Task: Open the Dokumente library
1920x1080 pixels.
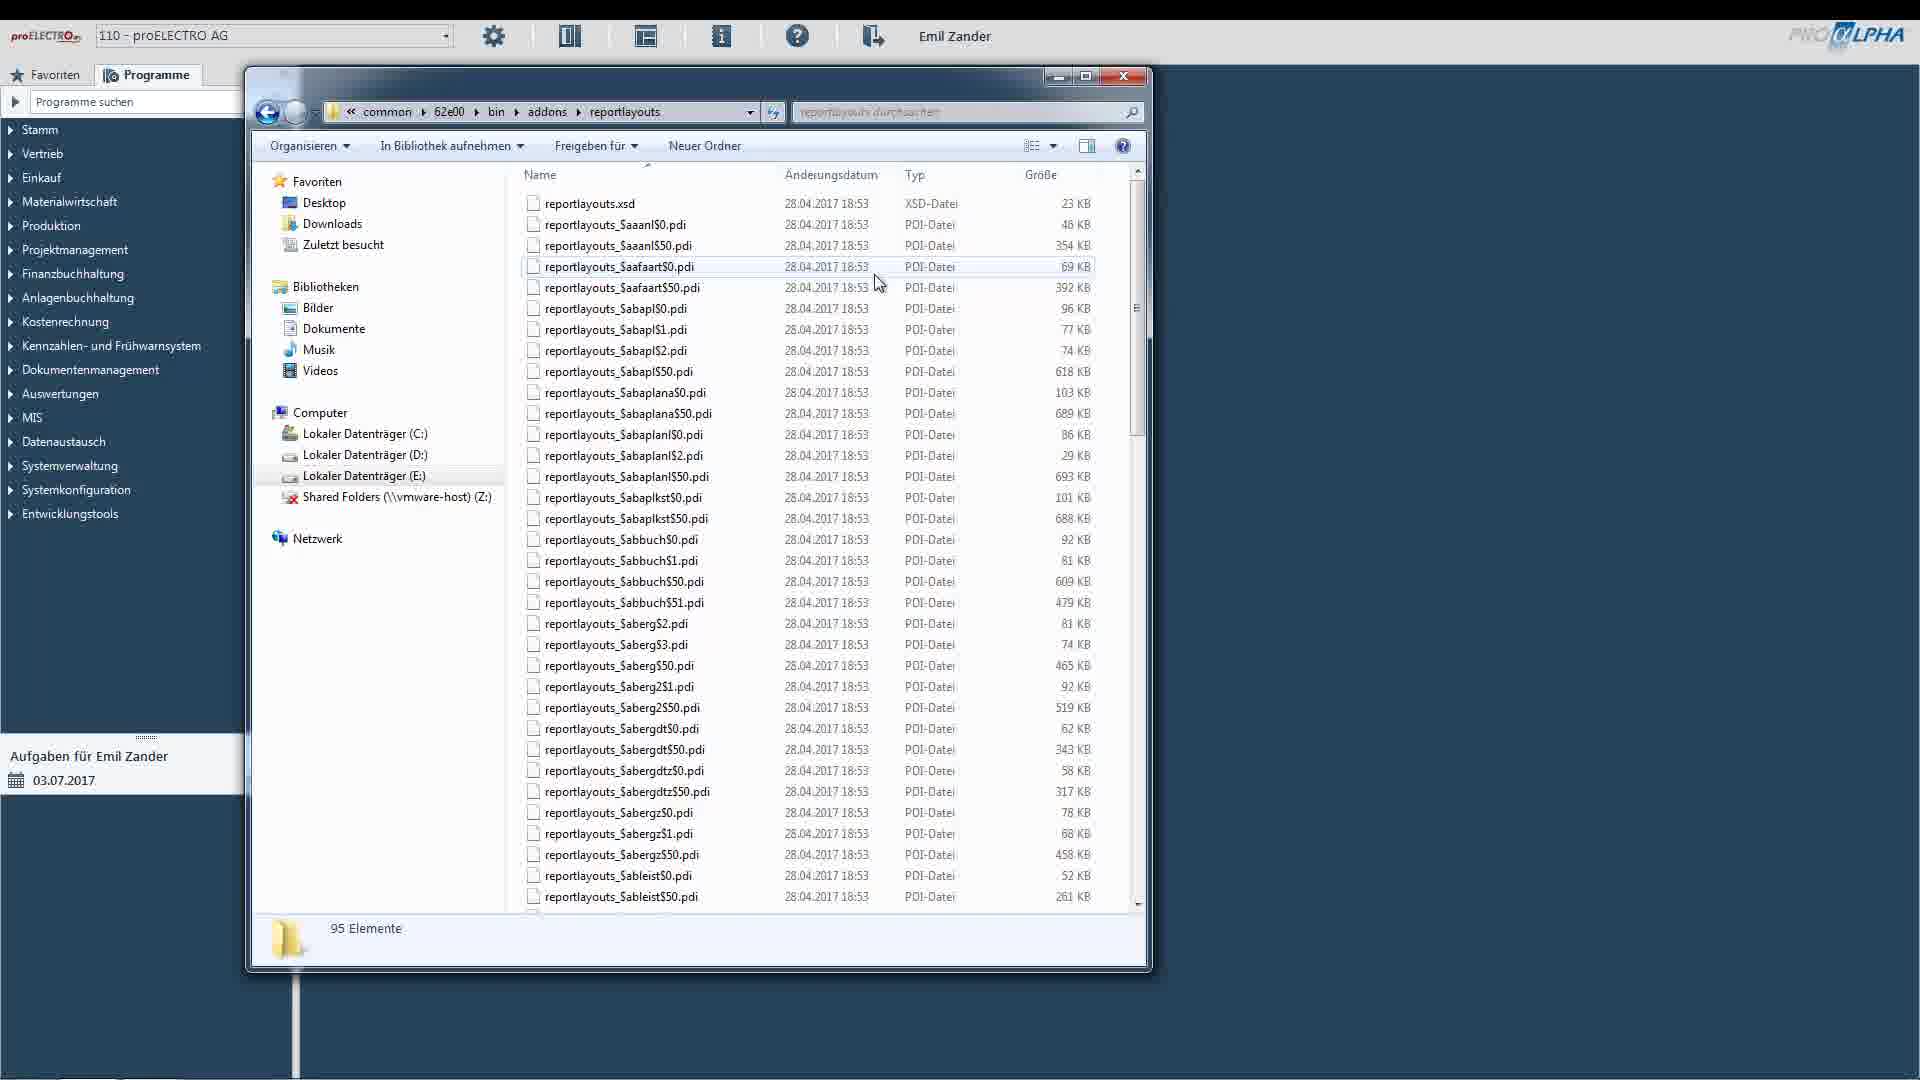Action: pos(334,329)
